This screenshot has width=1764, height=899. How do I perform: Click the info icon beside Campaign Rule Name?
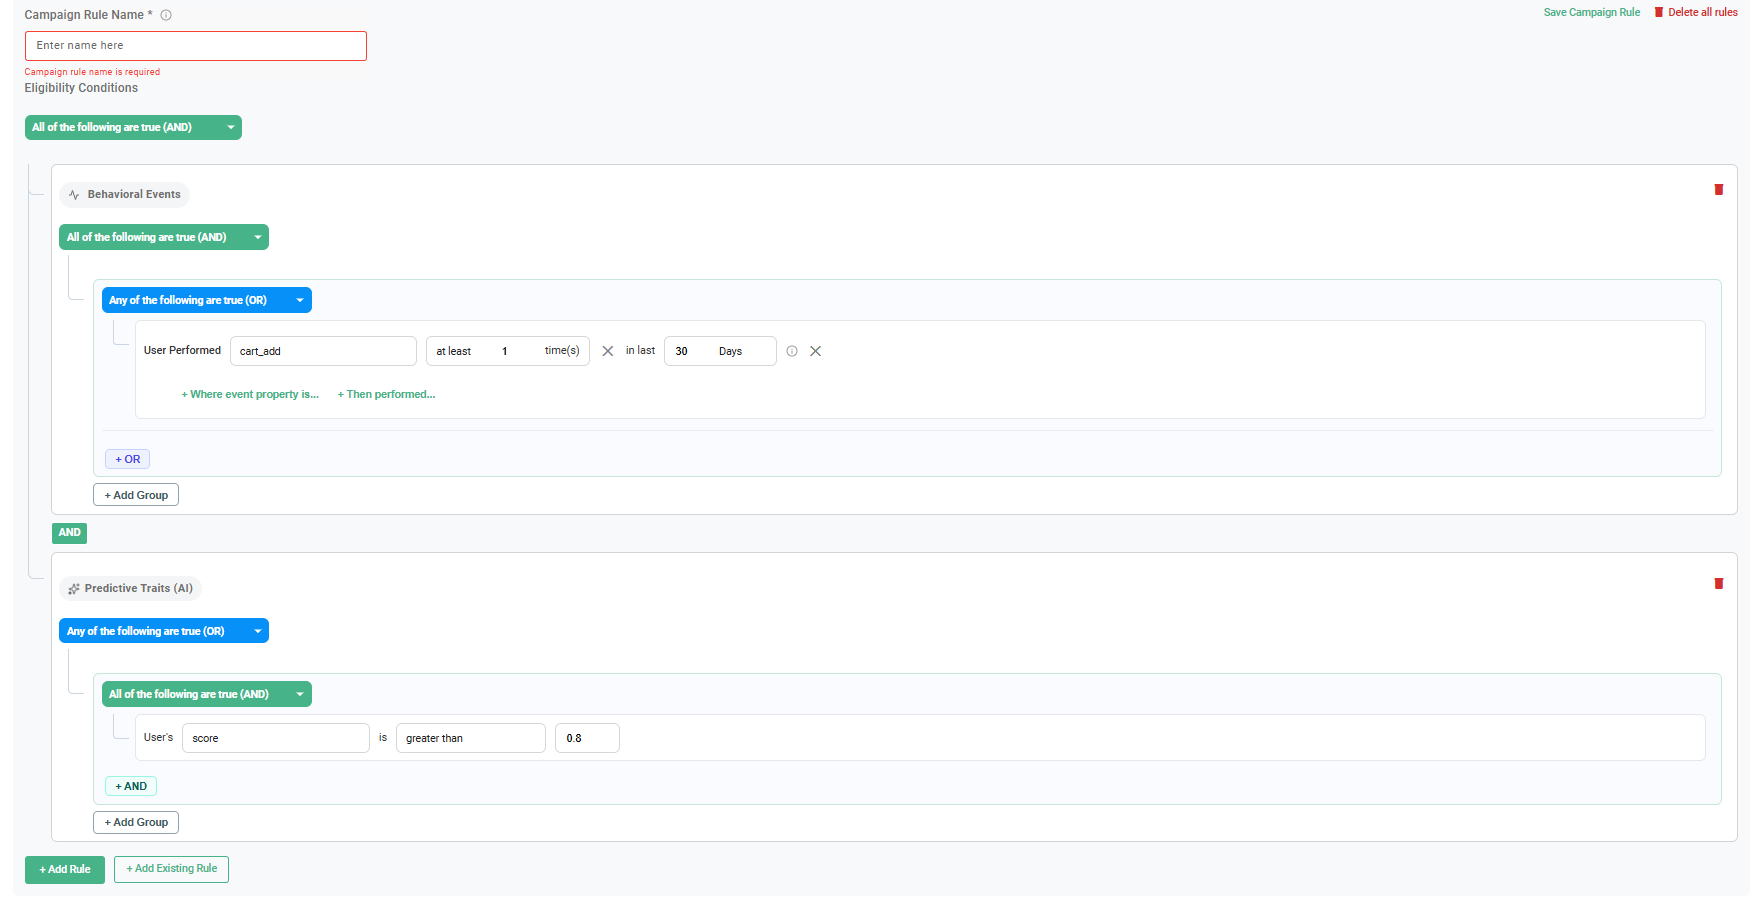coord(166,15)
